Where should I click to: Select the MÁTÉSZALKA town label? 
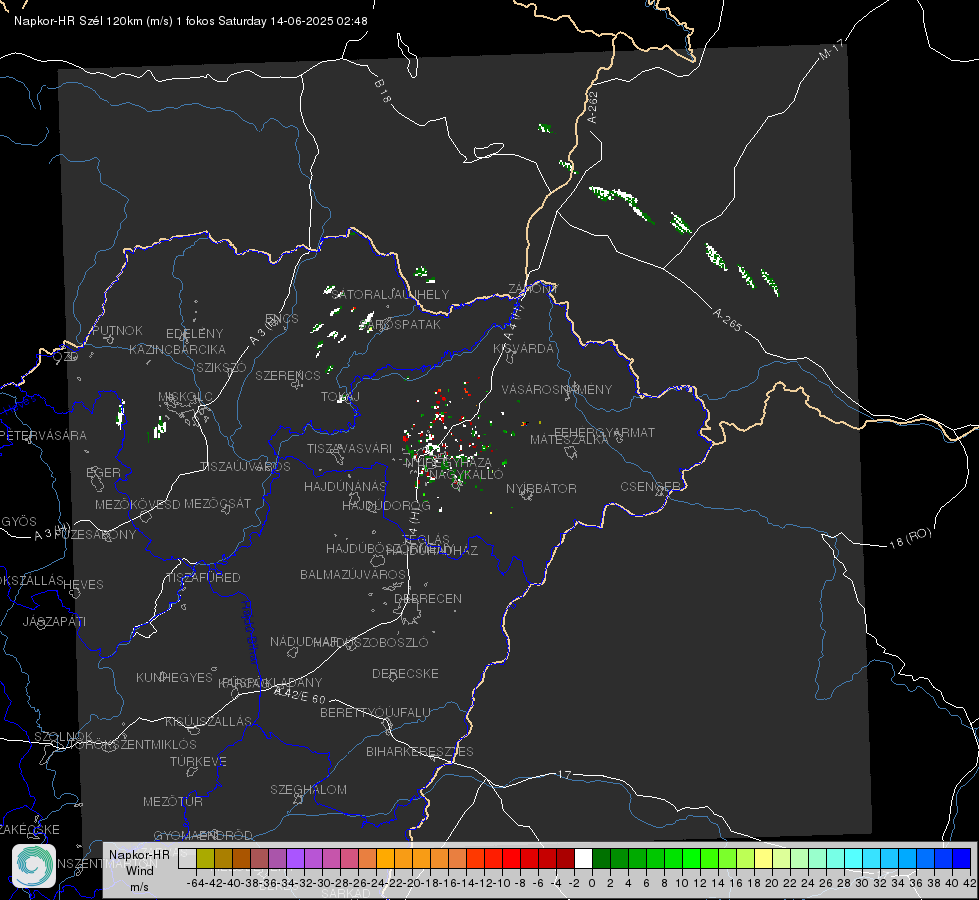[569, 440]
